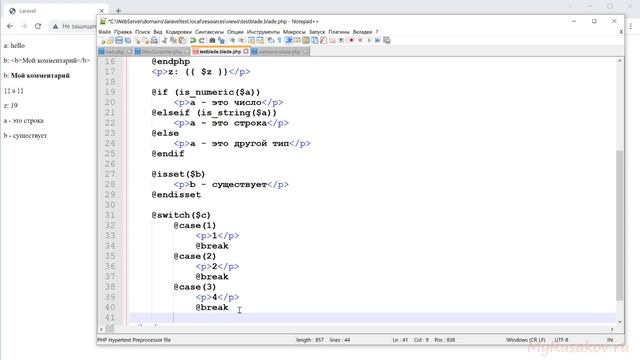This screenshot has height=360, width=640.
Task: Open the Инструменты menu
Action: [x=263, y=32]
